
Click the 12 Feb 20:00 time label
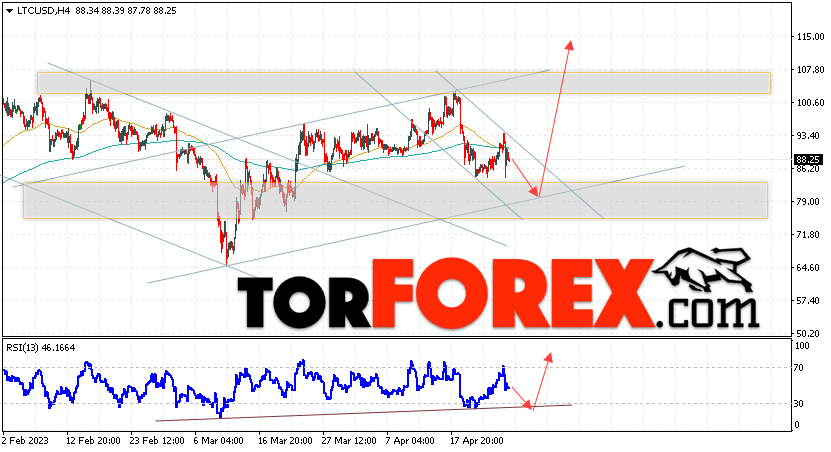click(93, 441)
